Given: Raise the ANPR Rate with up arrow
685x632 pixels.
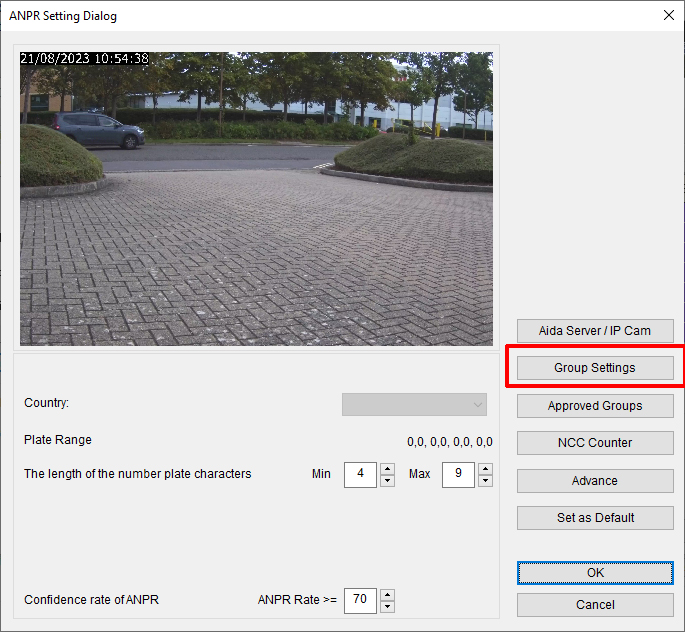Looking at the screenshot, I should (387, 594).
